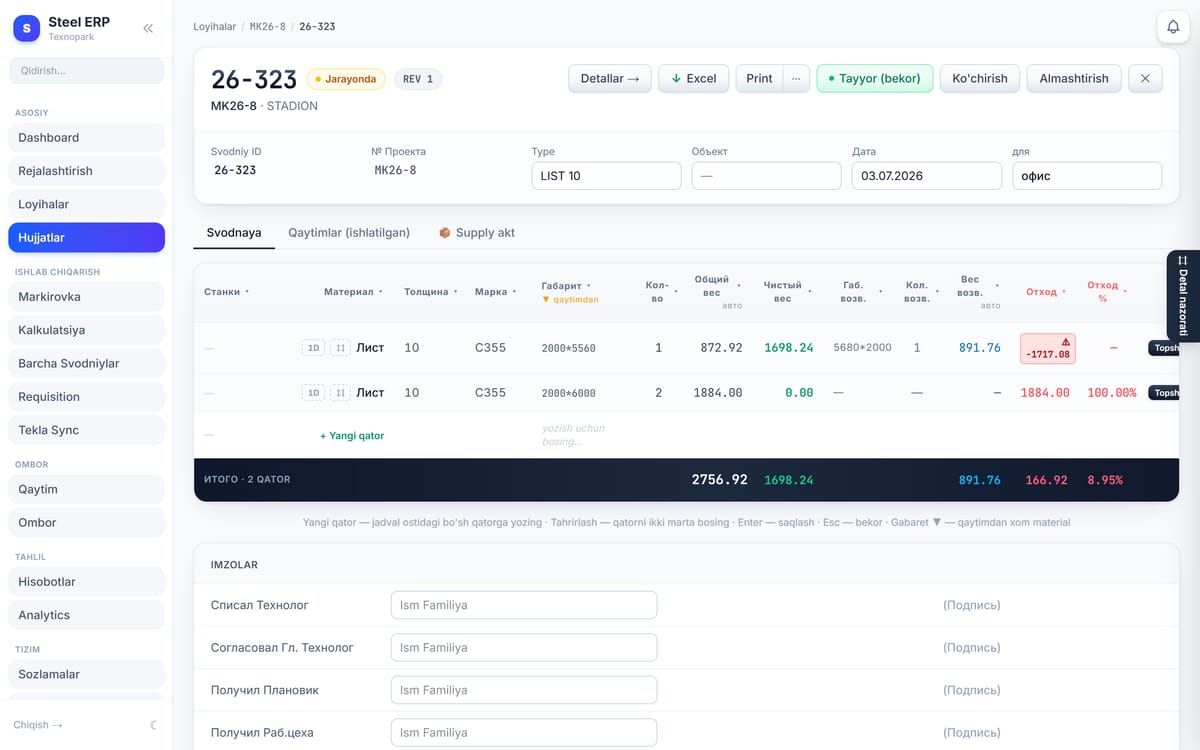Focus the Qidirish search field
The height and width of the screenshot is (750, 1200).
(x=86, y=71)
